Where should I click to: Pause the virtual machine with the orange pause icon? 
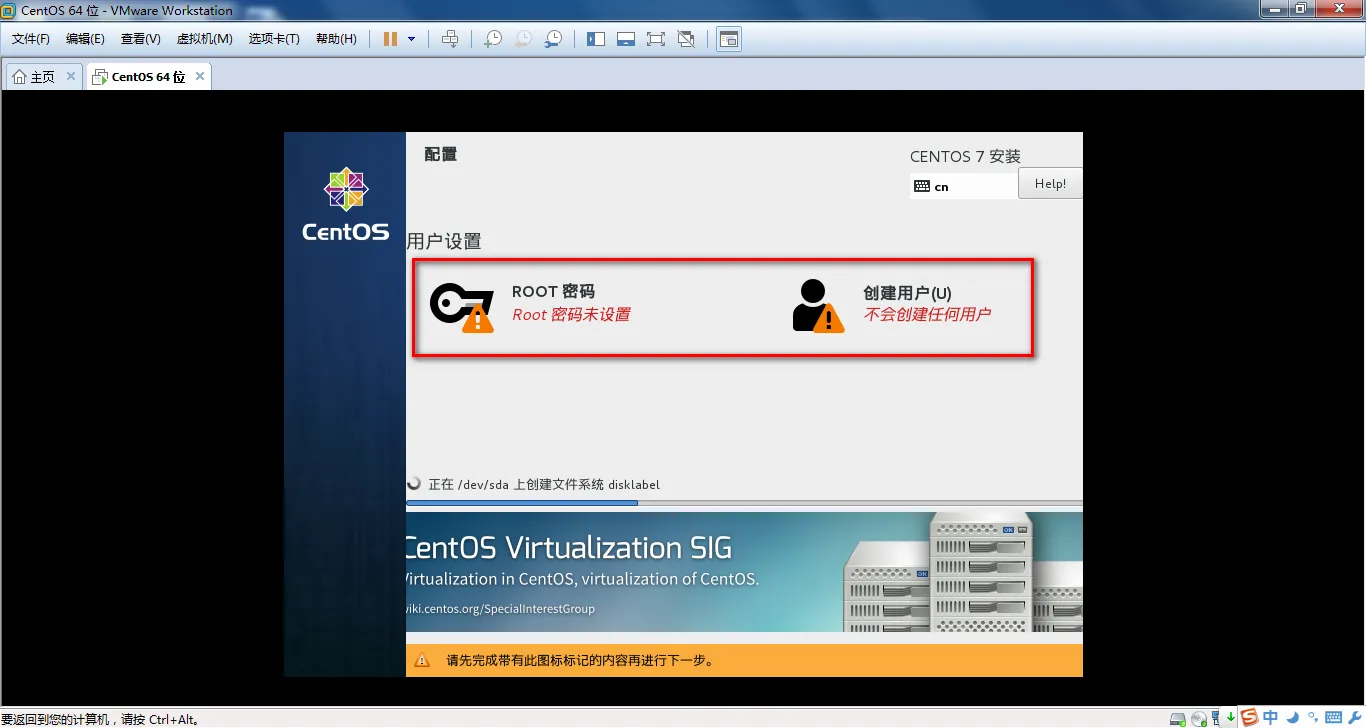pos(390,39)
